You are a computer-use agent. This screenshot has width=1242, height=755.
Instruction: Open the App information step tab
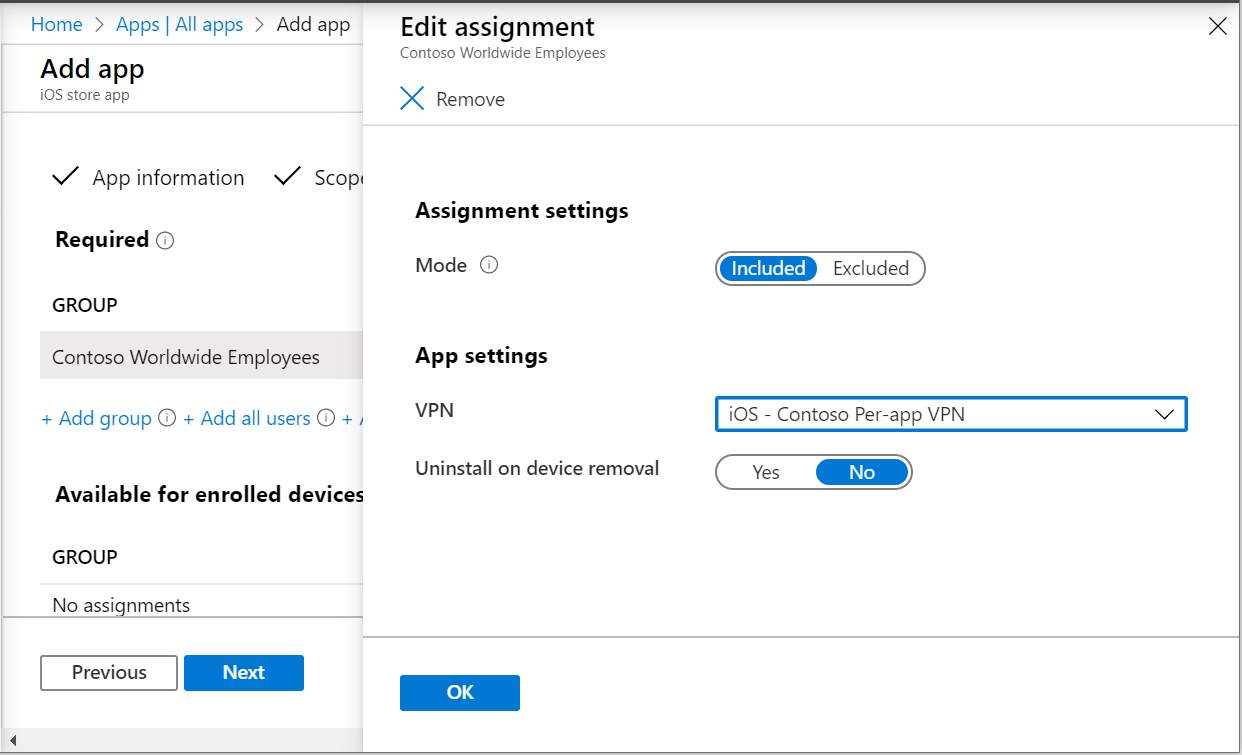(x=168, y=178)
